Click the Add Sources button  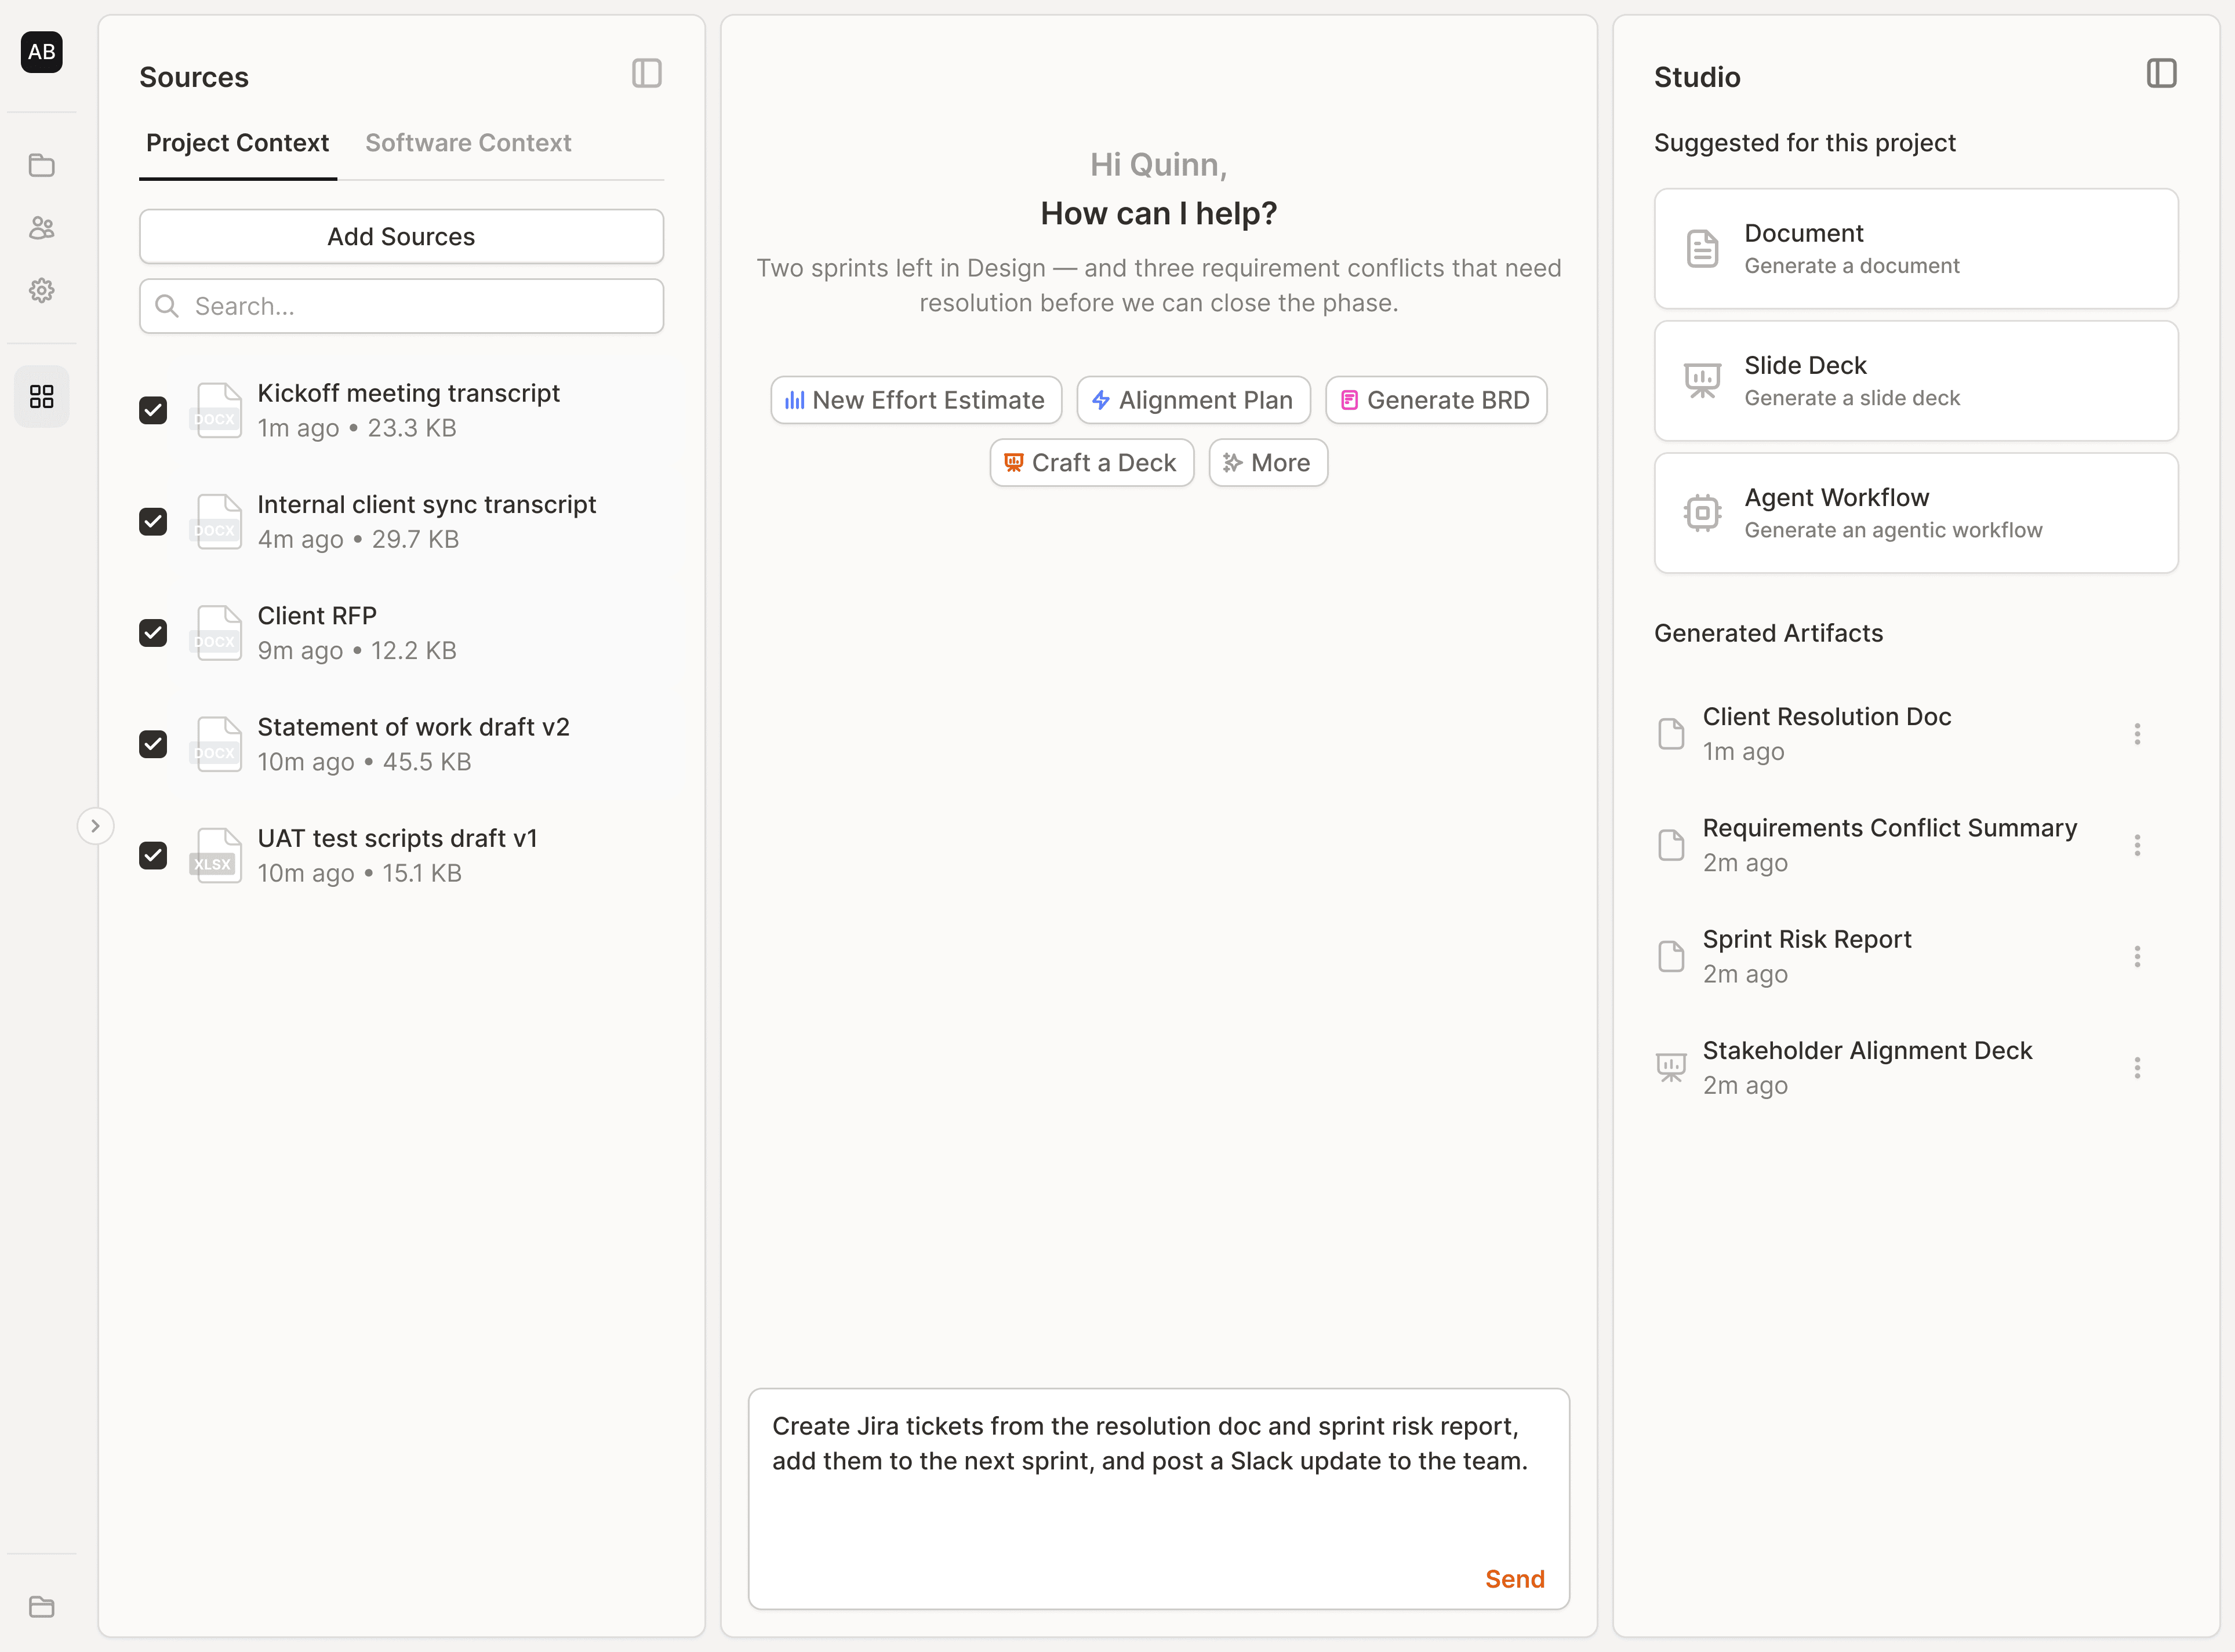click(x=401, y=237)
